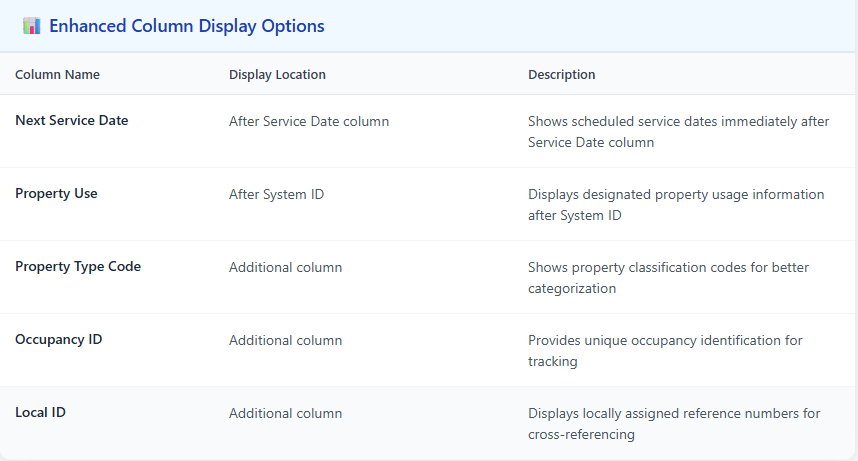This screenshot has width=858, height=461.
Task: Click After Service Date column cell
Action: coord(309,121)
